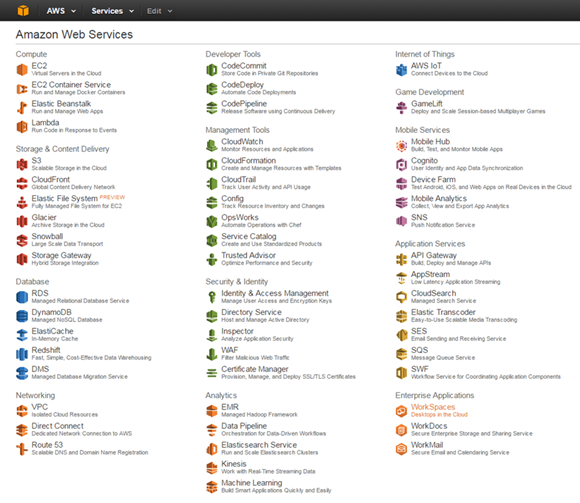Click the Mobile Hub icon
580x503 pixels.
coord(402,145)
